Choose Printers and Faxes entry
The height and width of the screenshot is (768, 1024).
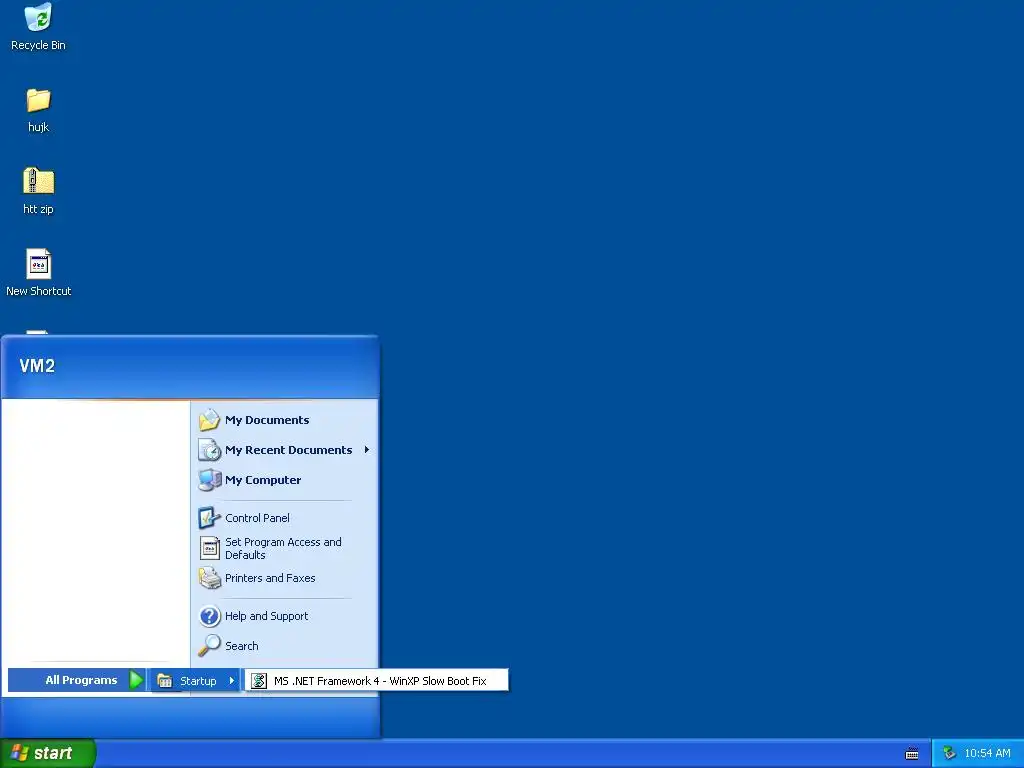coord(285,578)
